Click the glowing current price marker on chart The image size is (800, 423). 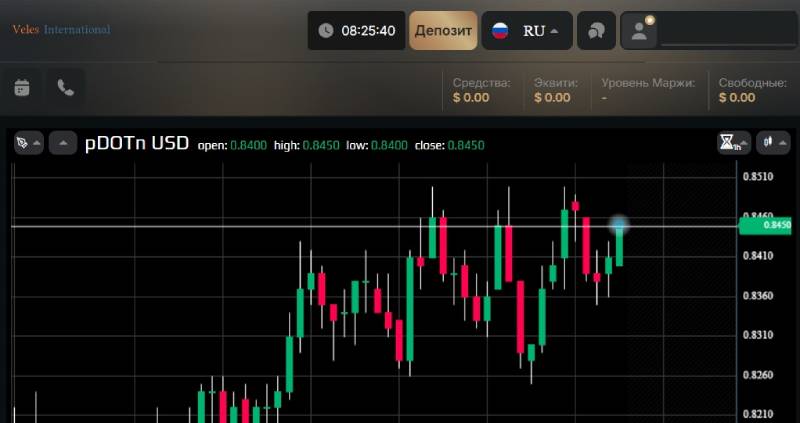pos(619,225)
